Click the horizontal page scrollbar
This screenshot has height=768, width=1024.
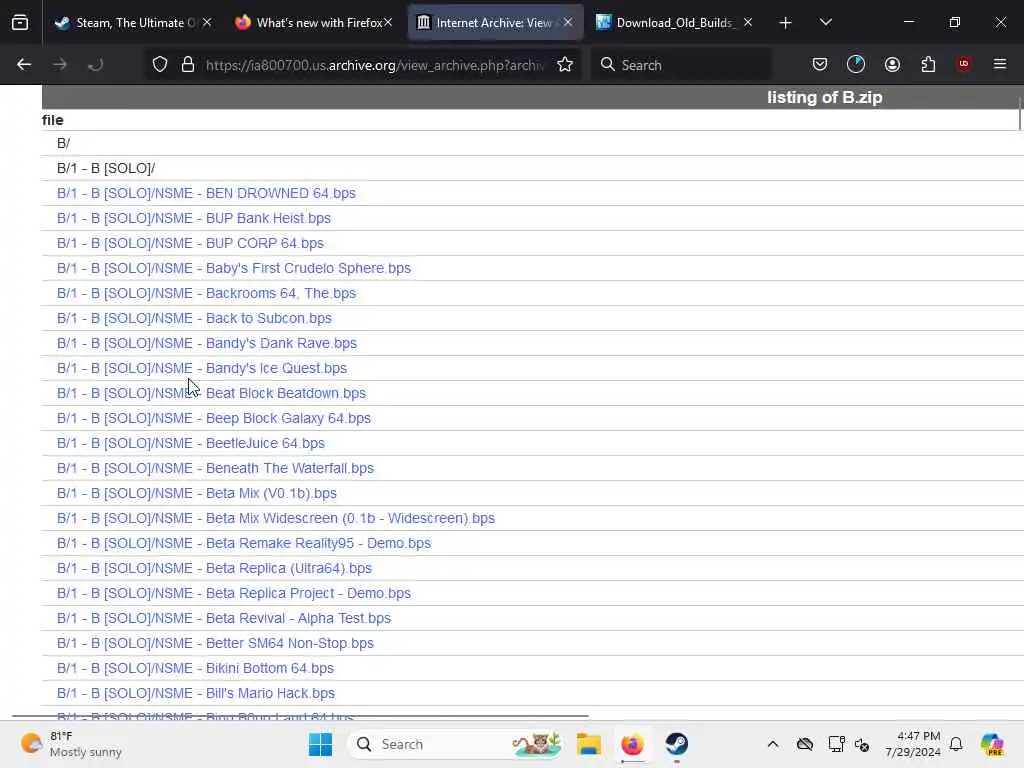(300, 716)
